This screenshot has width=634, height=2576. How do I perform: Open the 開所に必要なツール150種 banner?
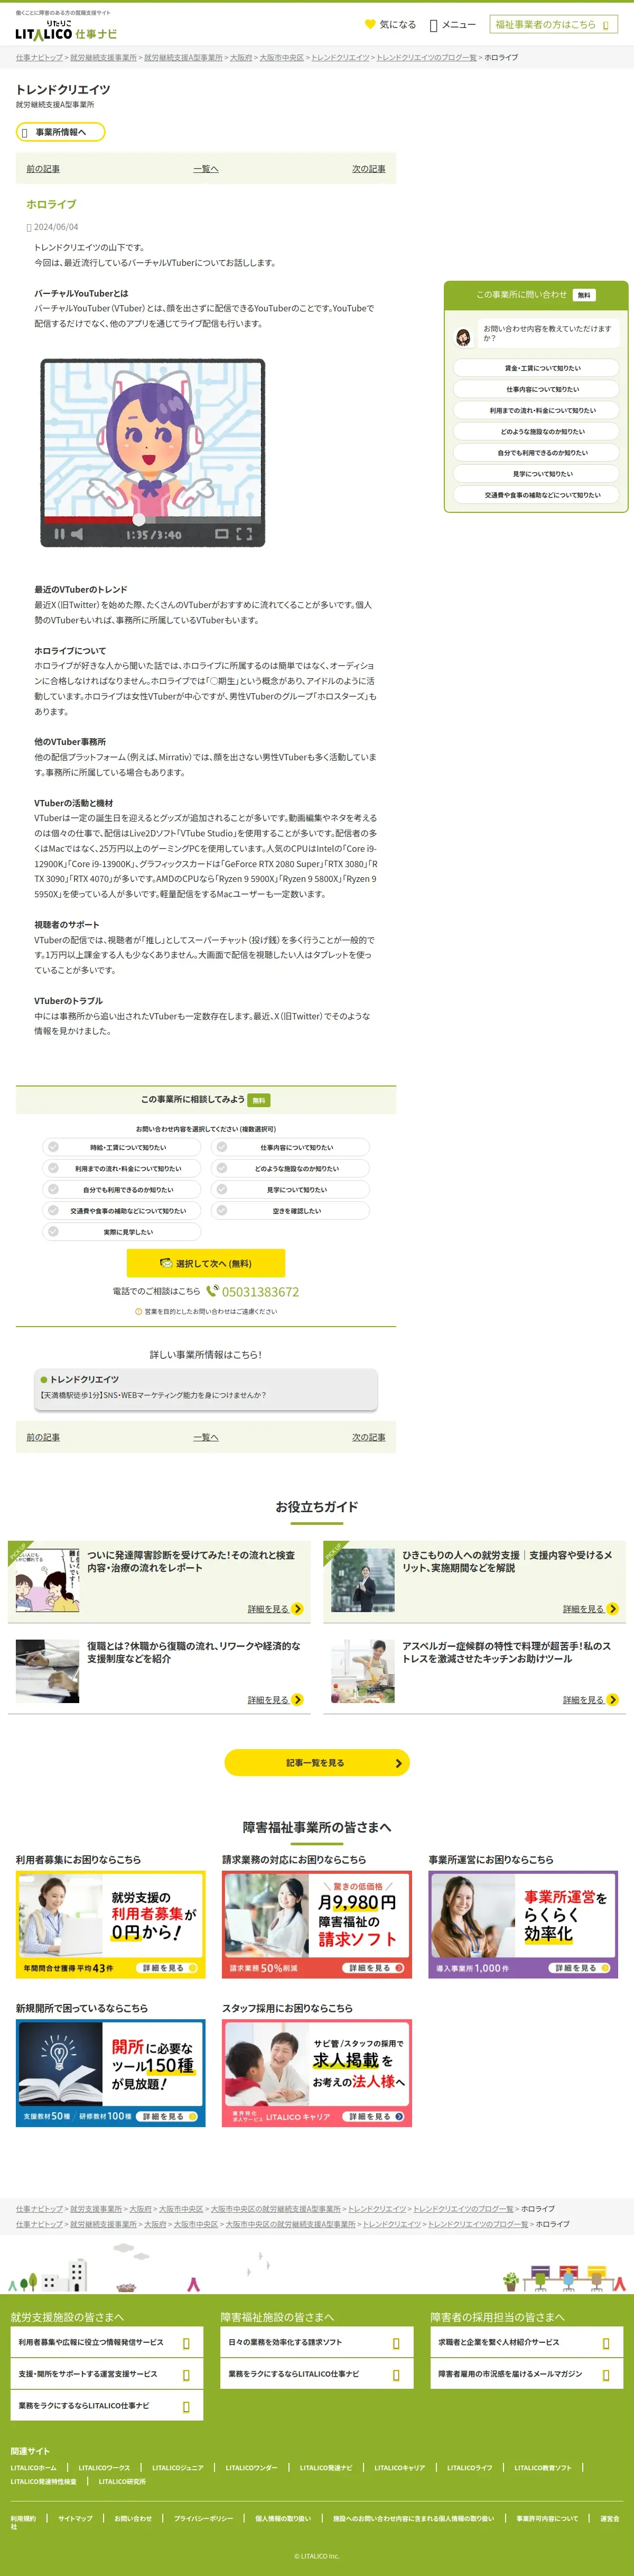[x=110, y=2073]
